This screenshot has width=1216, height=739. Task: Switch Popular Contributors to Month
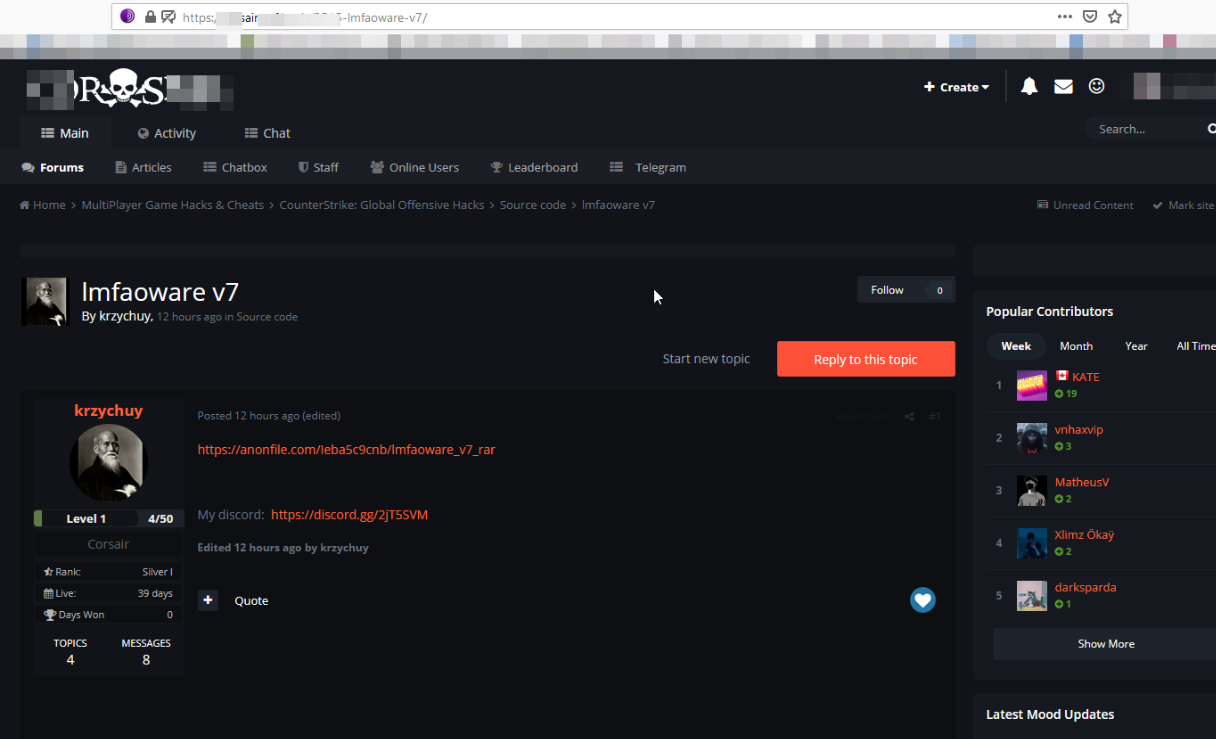pyautogui.click(x=1076, y=346)
